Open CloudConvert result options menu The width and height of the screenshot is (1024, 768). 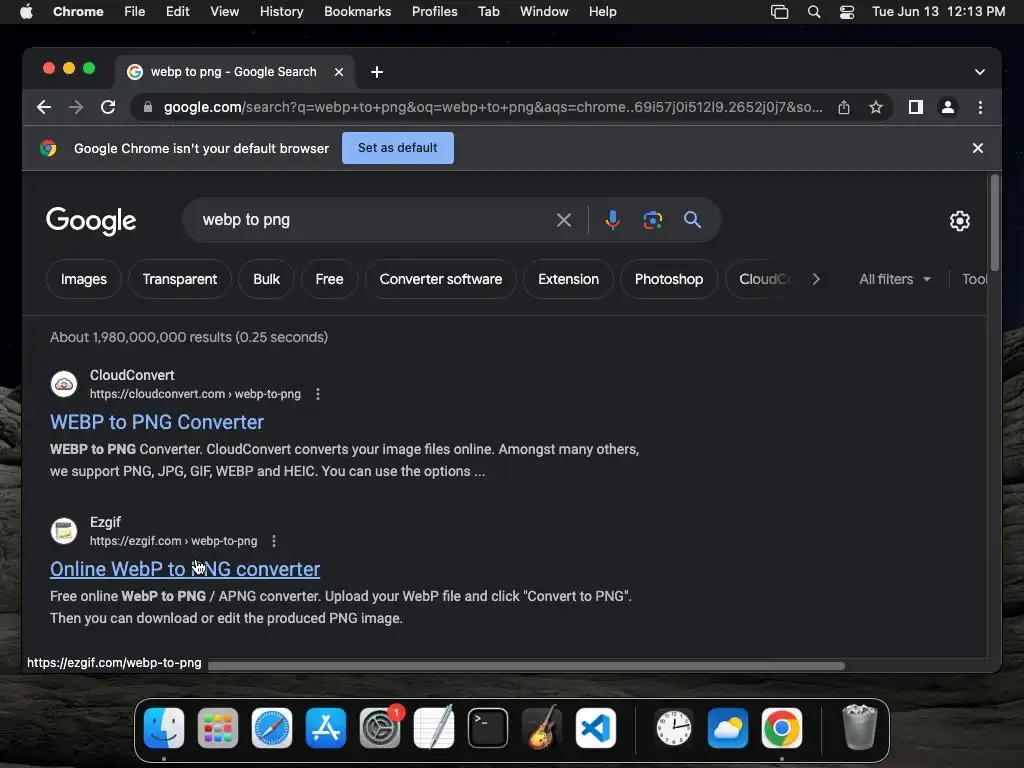(x=317, y=394)
